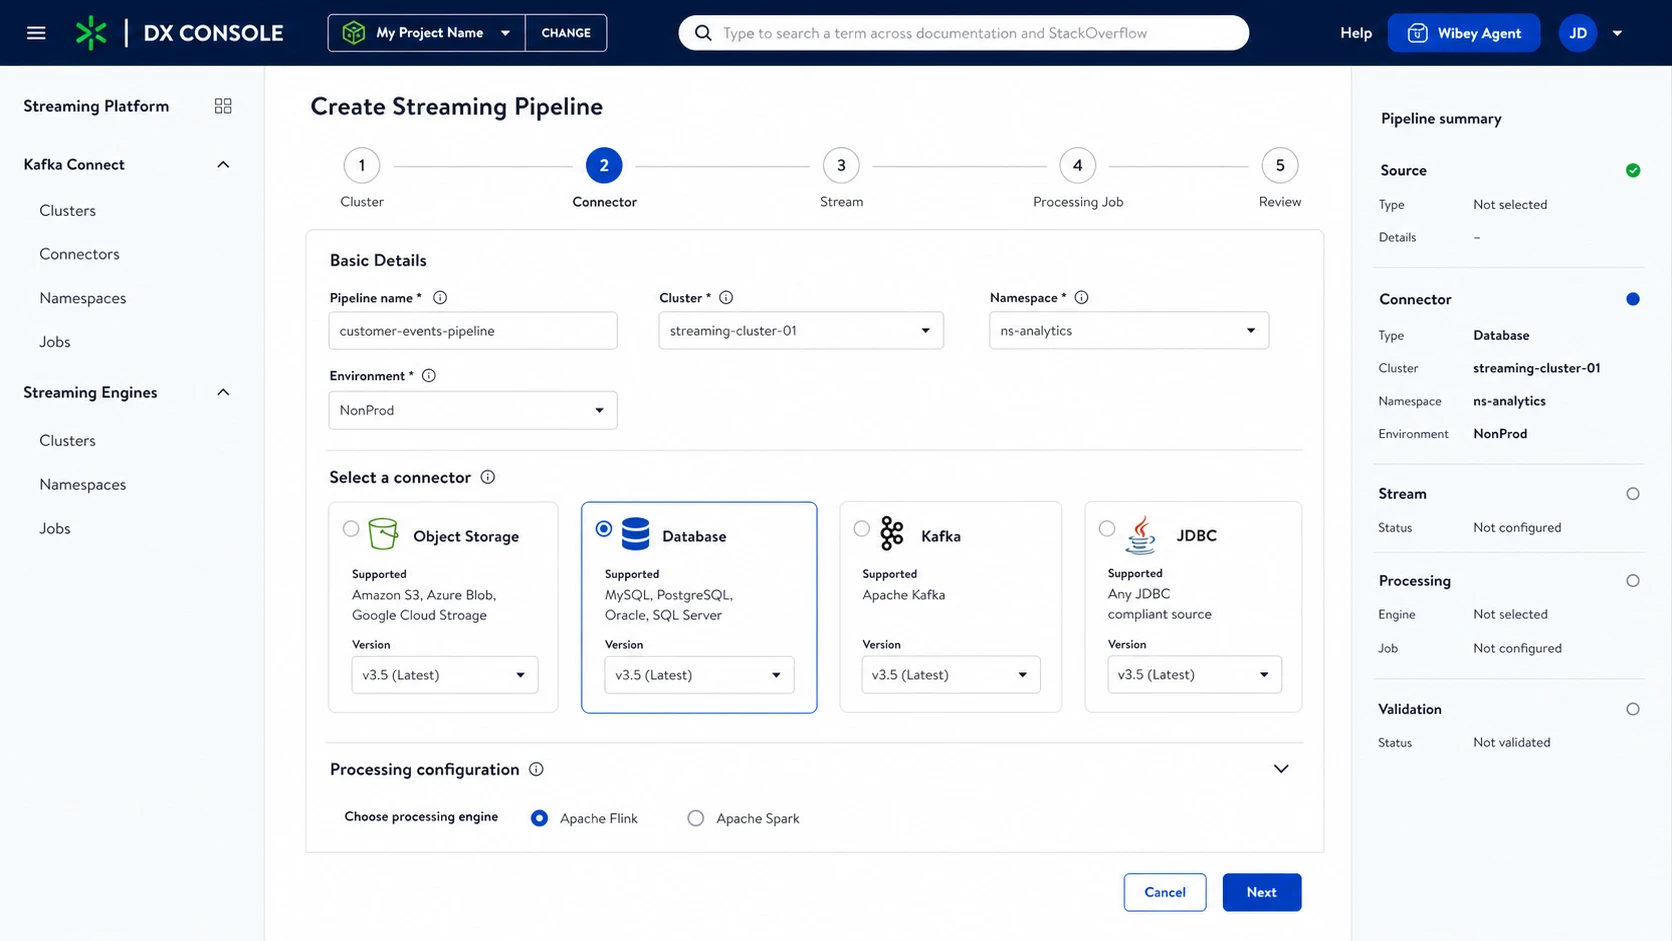
Task: Click the Processing status circle
Action: (x=1633, y=581)
